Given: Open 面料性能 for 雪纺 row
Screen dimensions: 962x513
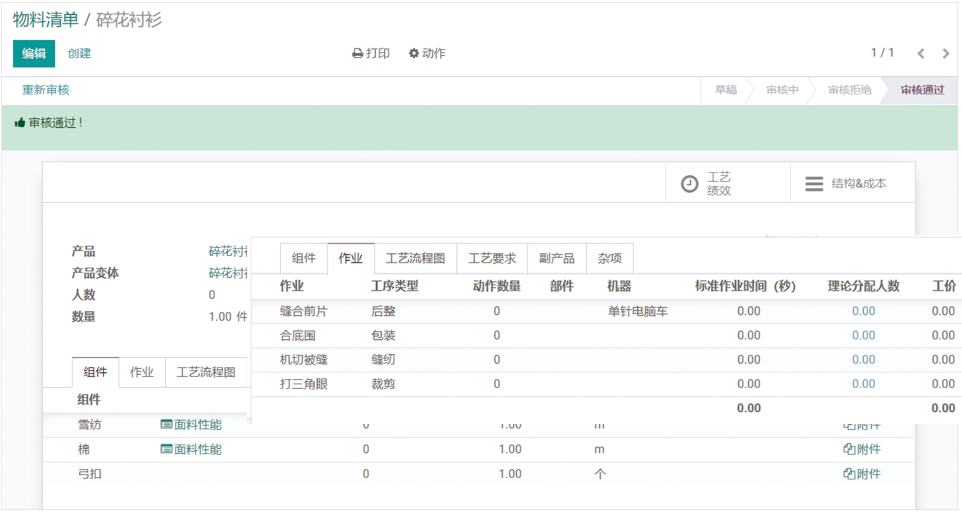Looking at the screenshot, I should (x=191, y=425).
